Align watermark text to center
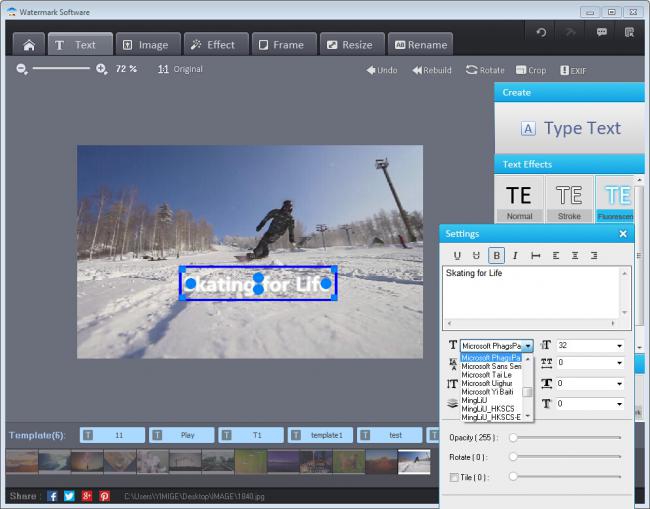 click(575, 256)
